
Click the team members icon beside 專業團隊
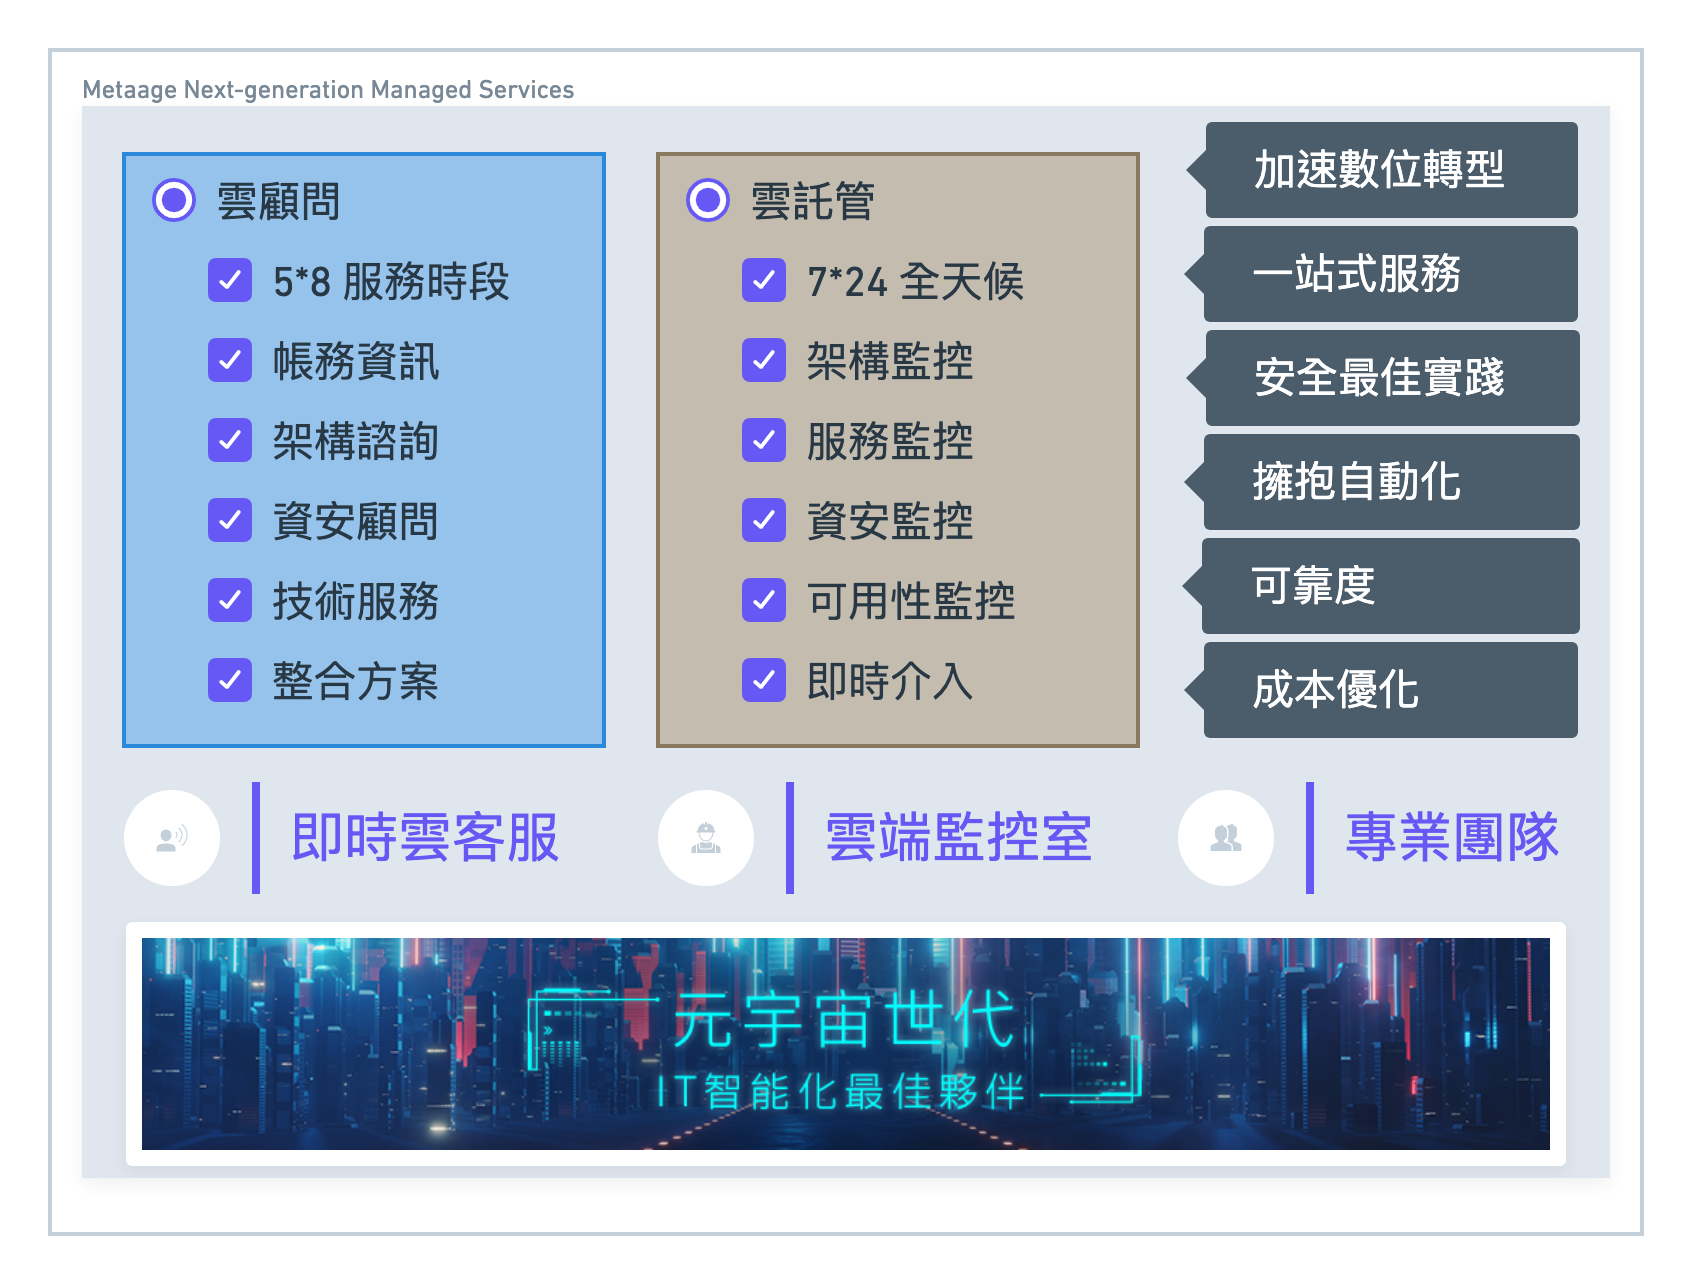coord(1226,838)
